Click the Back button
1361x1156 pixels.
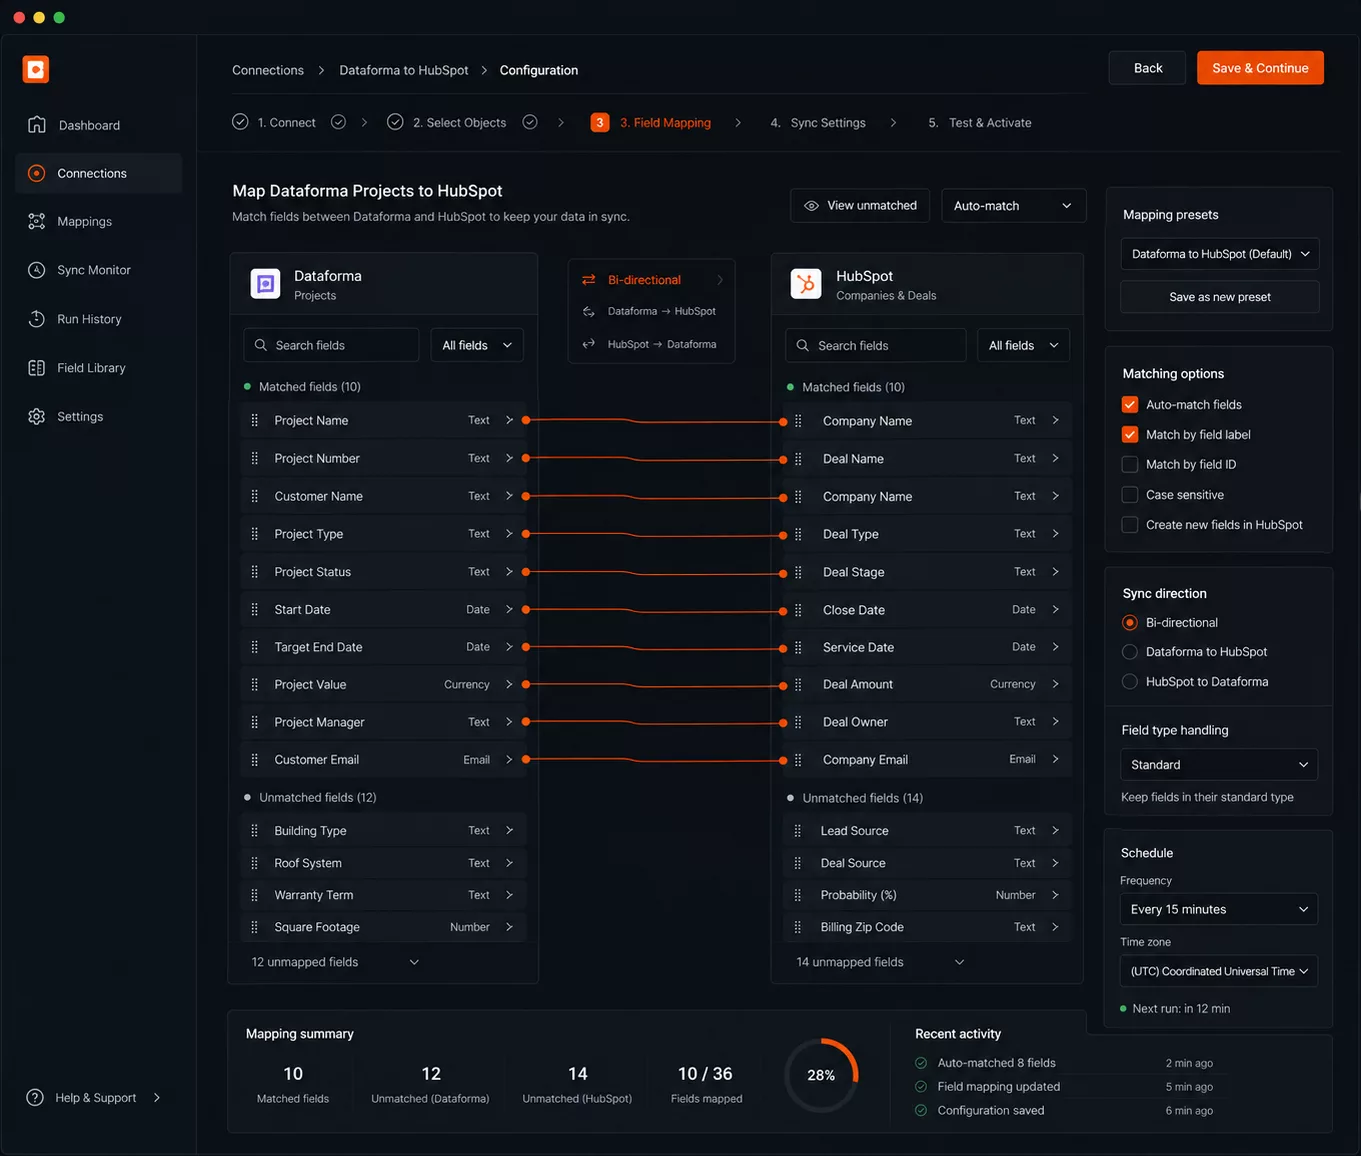tap(1148, 68)
